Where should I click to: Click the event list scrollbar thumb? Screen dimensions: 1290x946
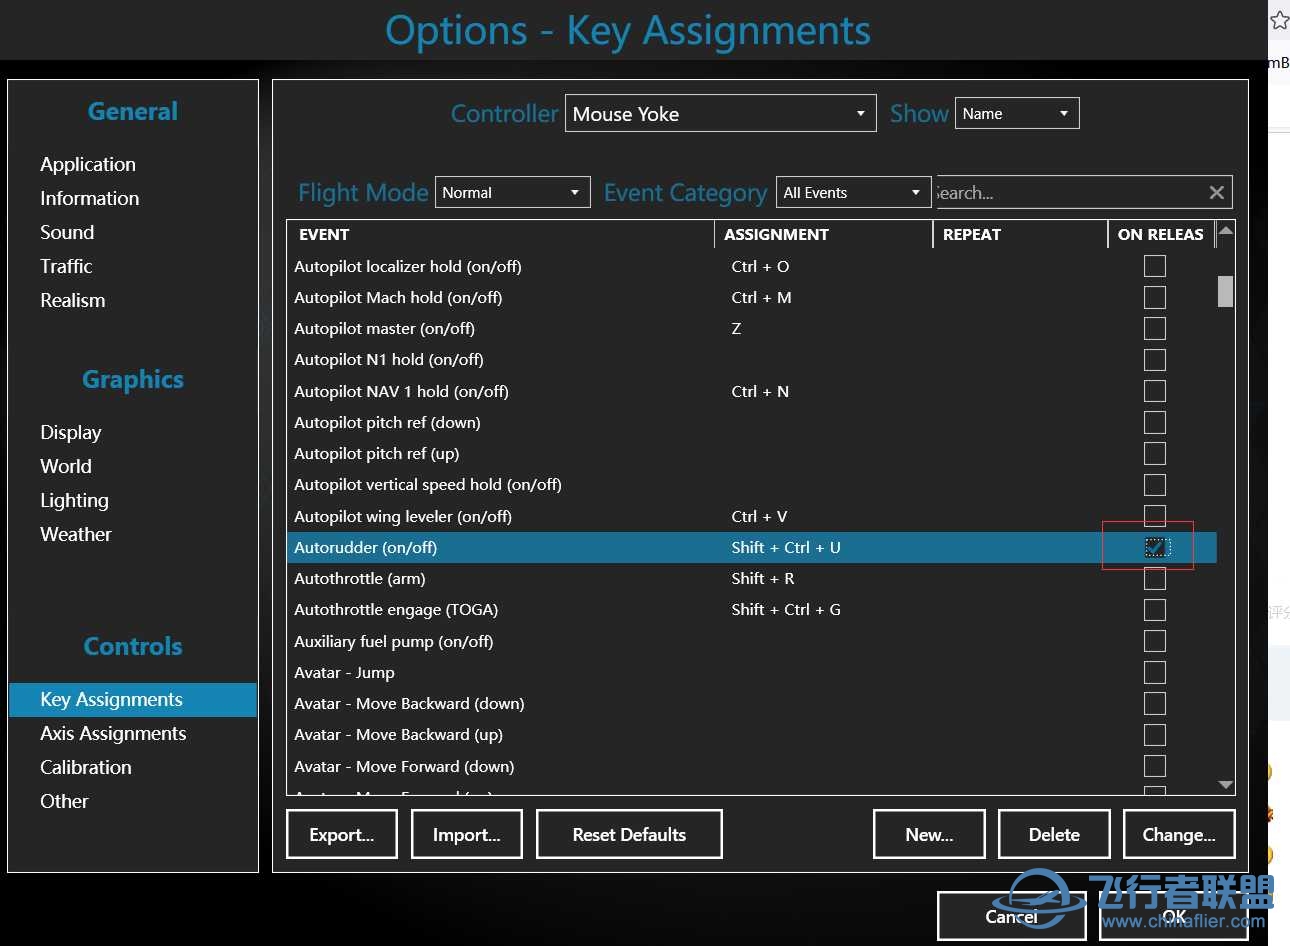[x=1225, y=291]
